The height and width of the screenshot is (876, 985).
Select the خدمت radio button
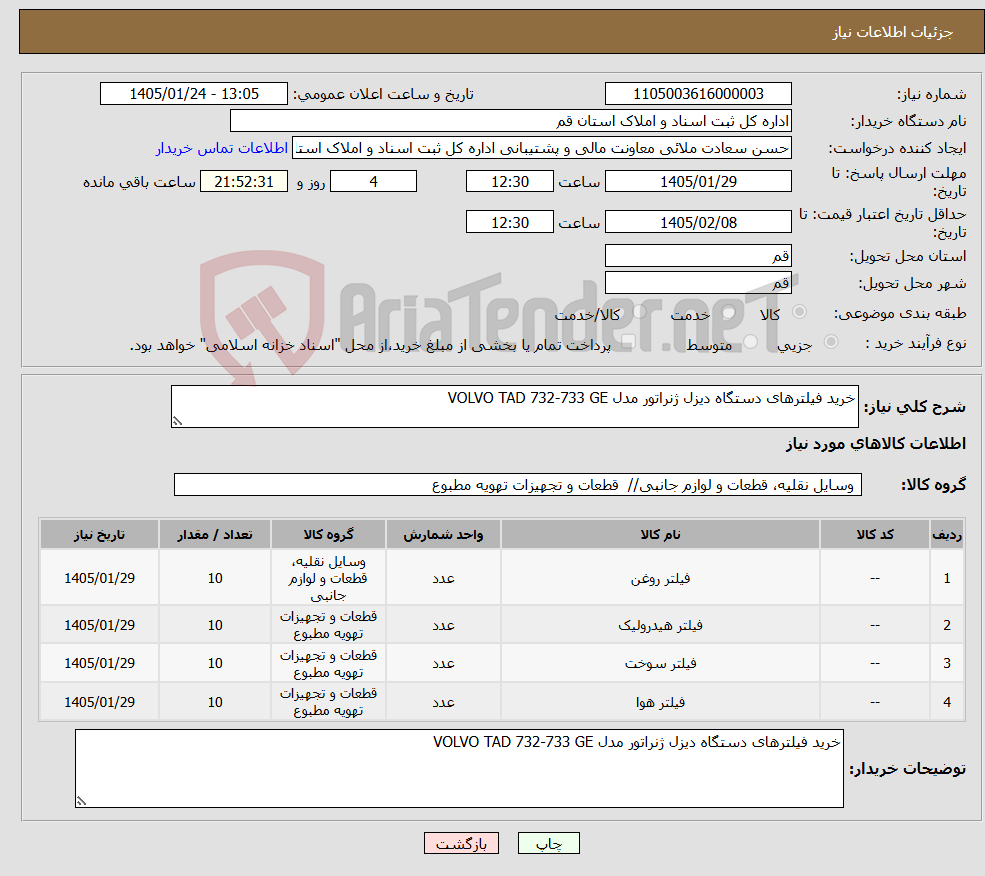pos(728,312)
